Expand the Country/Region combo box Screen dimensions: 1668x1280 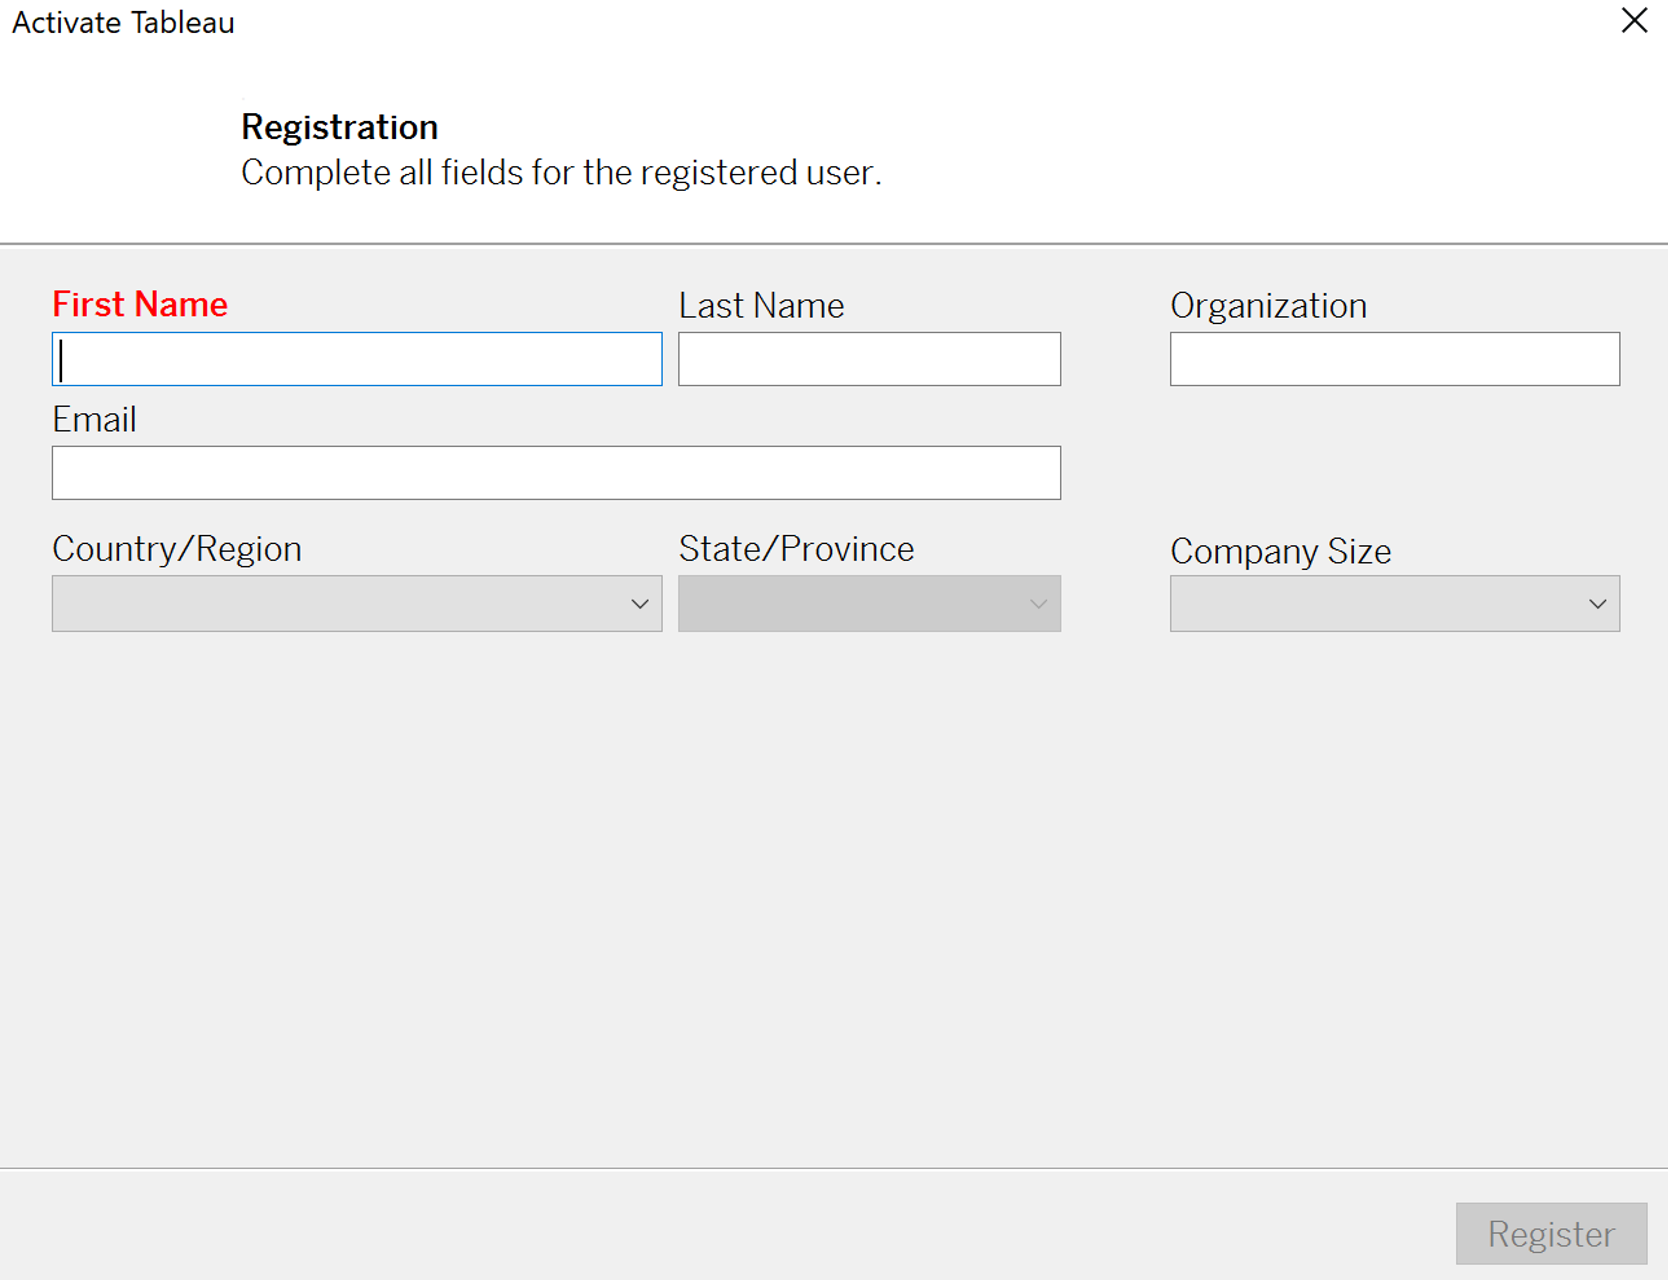(x=356, y=603)
